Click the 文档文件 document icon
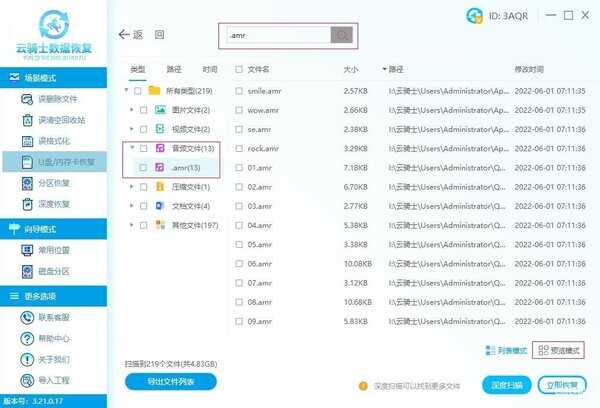 point(160,206)
